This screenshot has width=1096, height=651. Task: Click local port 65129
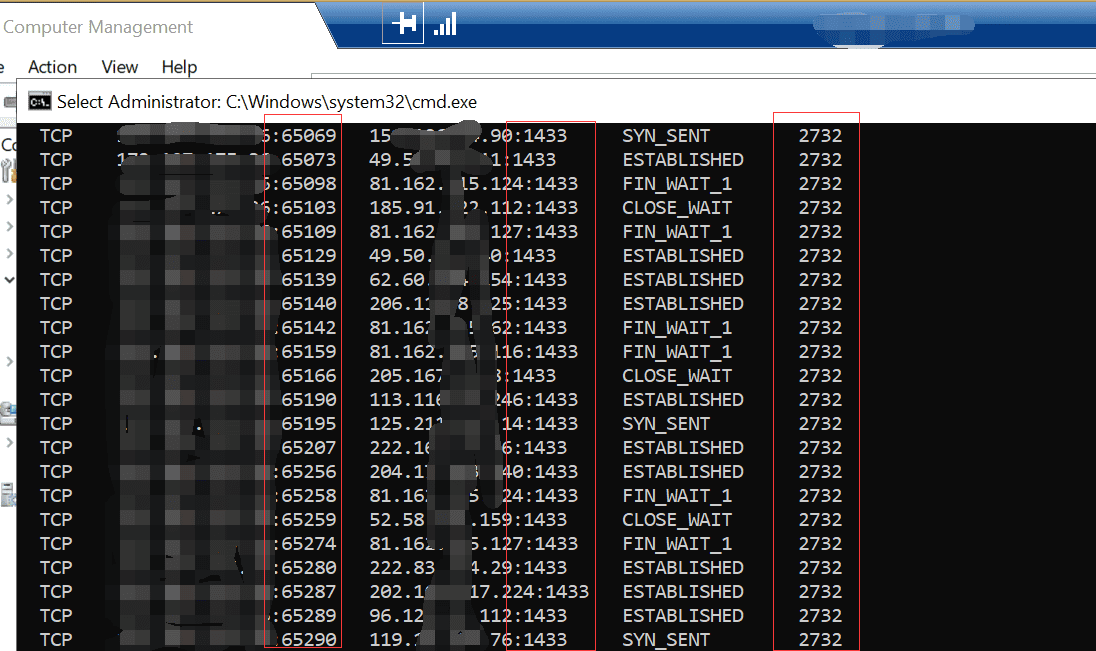coord(308,256)
